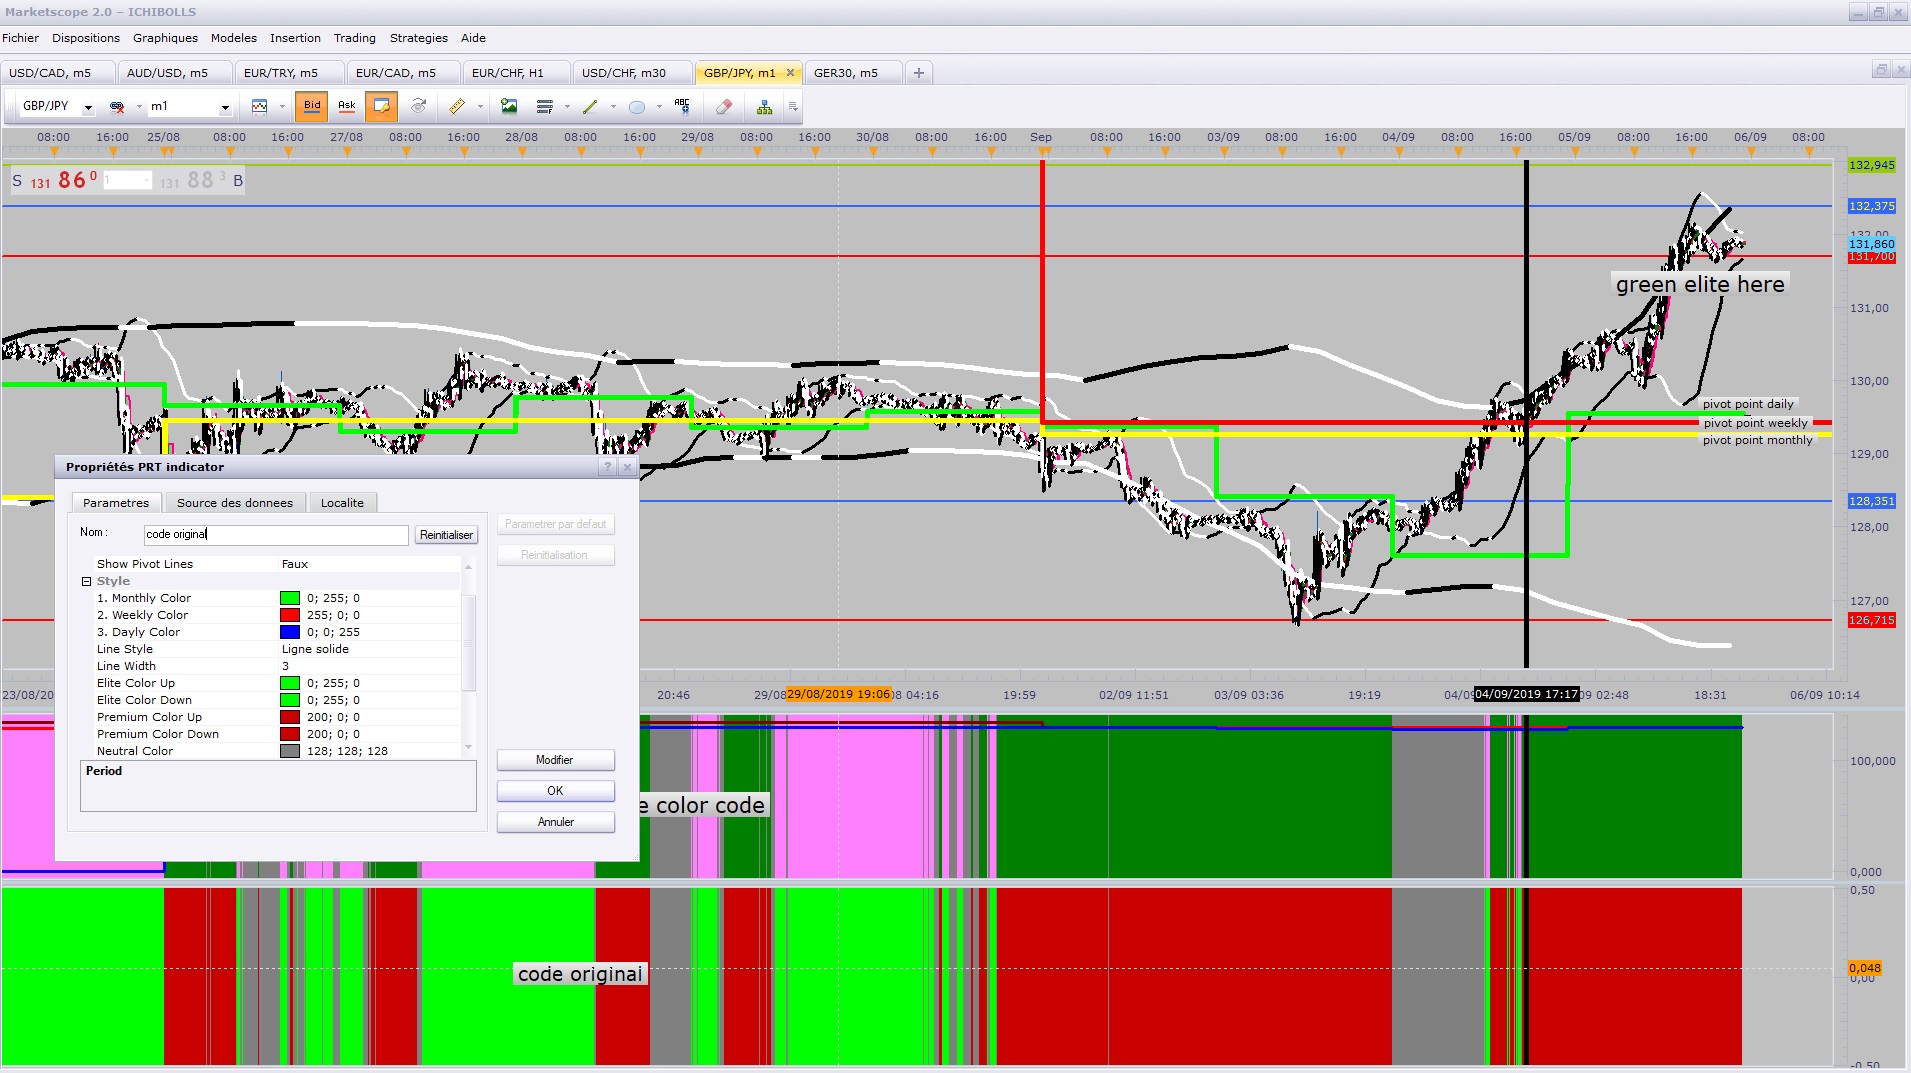
Task: Click the insert image icon
Action: (x=509, y=106)
